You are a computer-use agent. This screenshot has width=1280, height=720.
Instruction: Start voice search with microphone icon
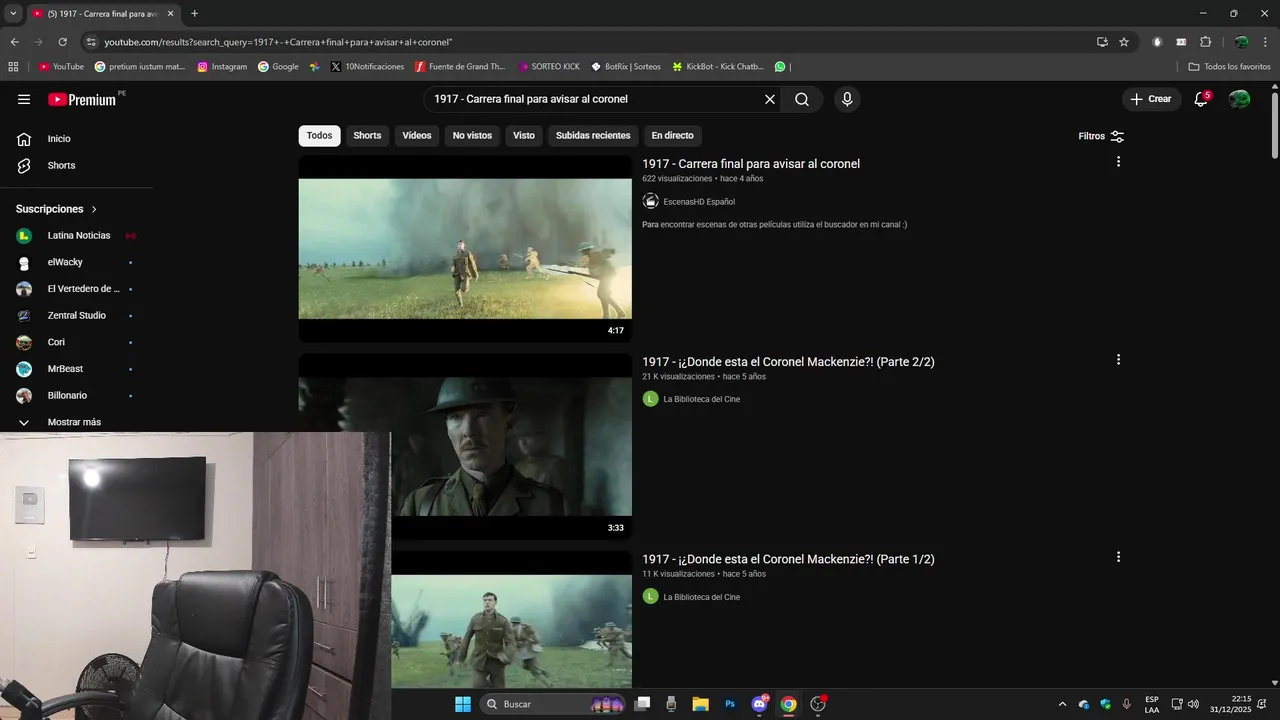pos(847,99)
